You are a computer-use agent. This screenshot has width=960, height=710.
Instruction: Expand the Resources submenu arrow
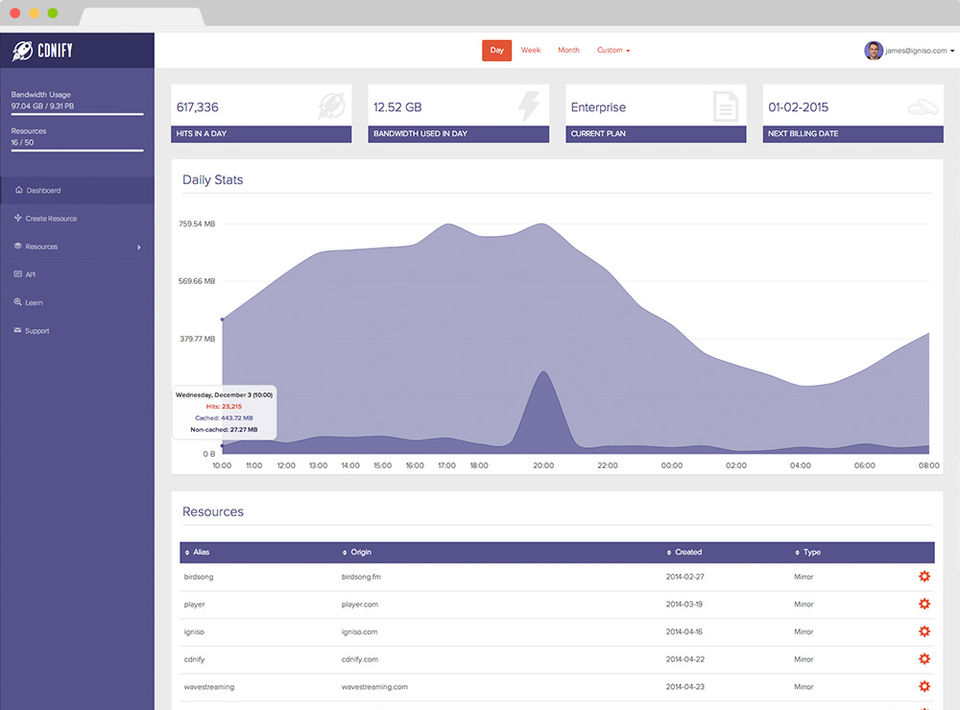(139, 247)
